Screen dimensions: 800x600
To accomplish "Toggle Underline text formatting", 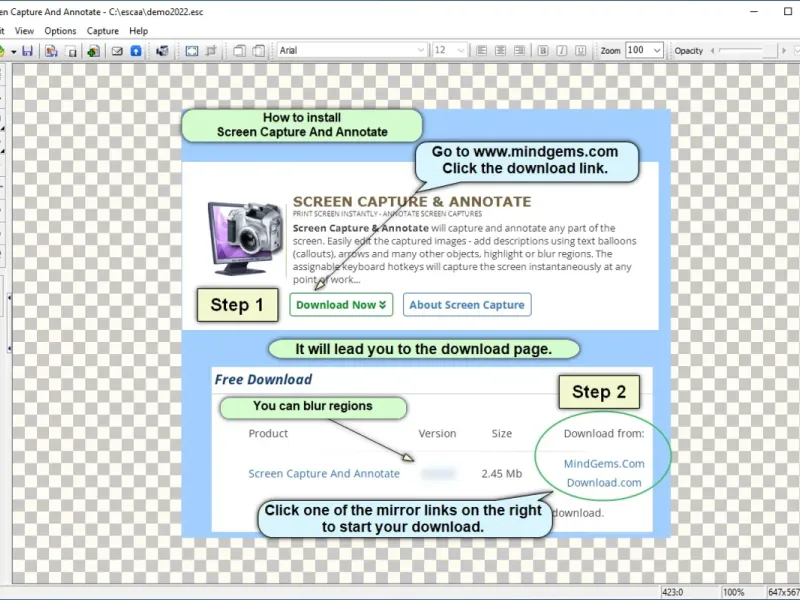I will (581, 51).
